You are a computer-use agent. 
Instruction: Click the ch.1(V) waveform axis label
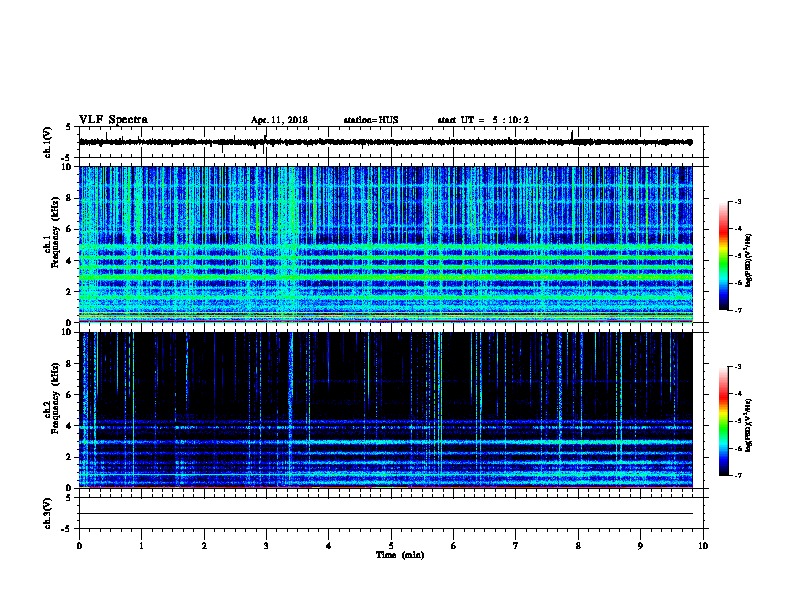[48, 142]
